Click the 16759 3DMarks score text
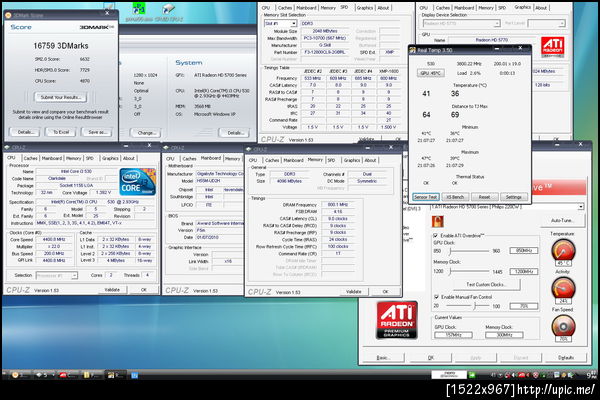The width and height of the screenshot is (600, 400). tap(61, 46)
